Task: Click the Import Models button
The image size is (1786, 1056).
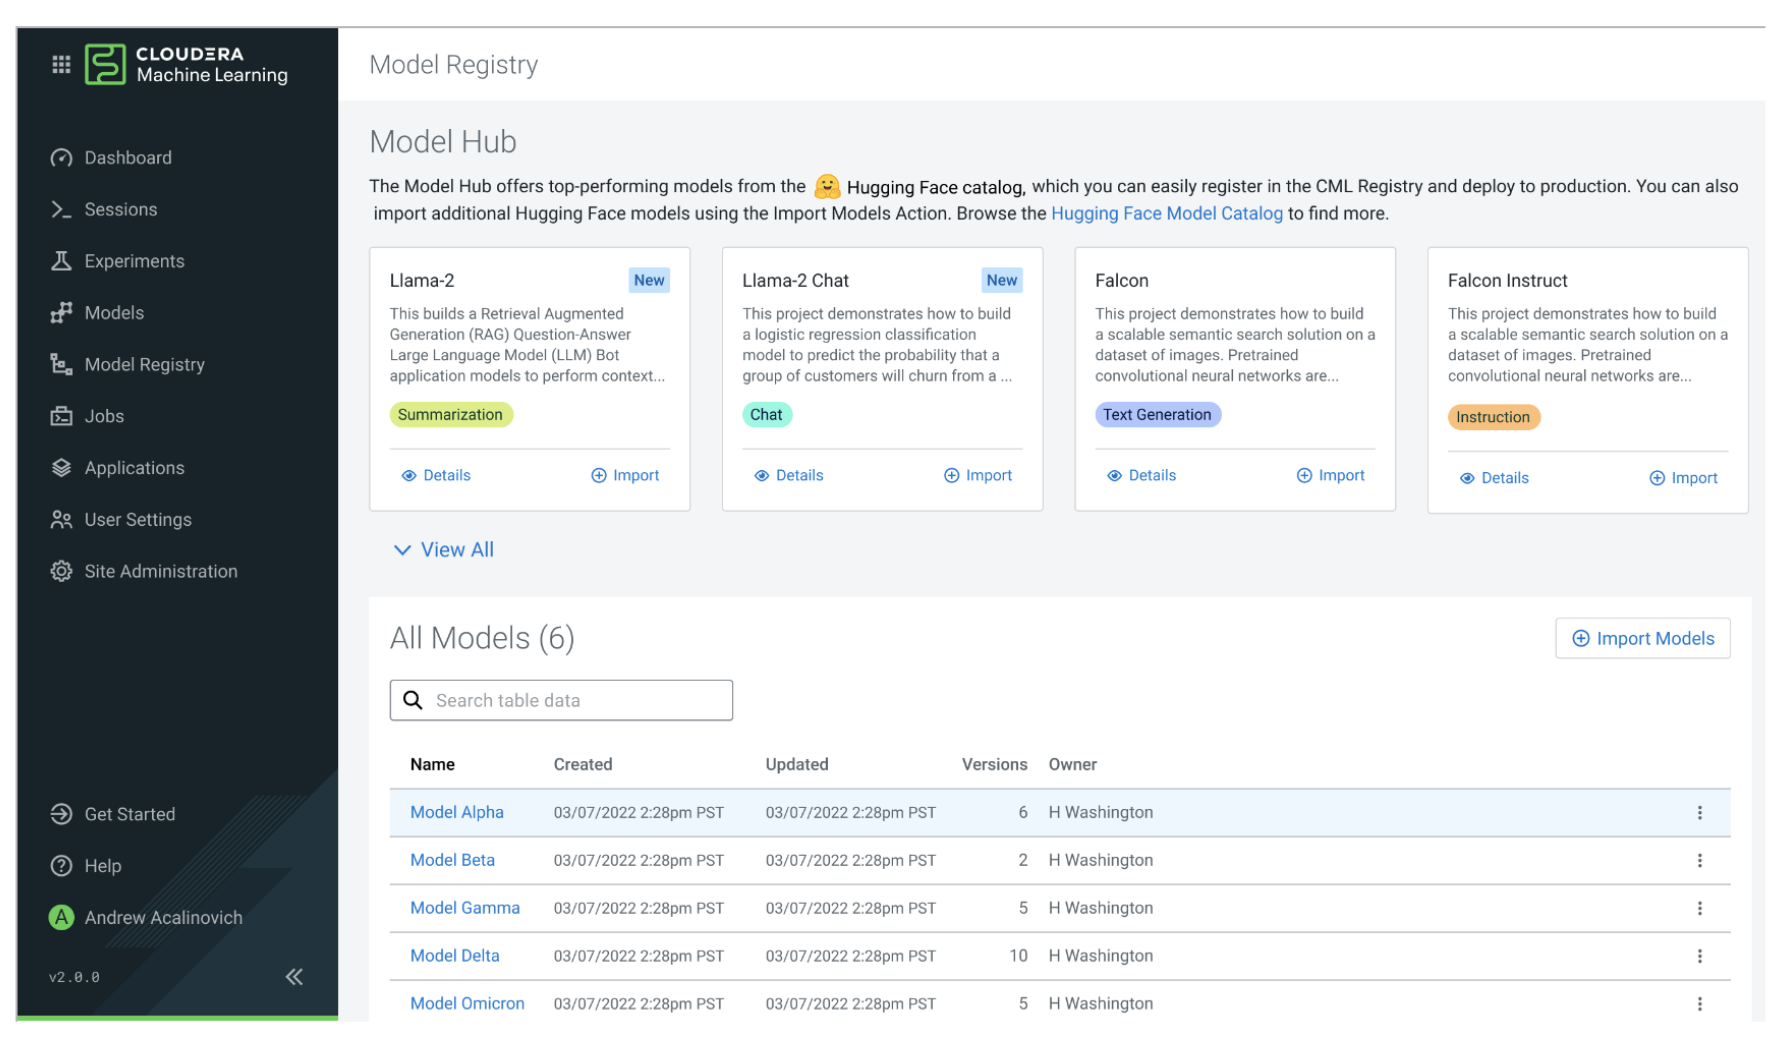Action: coord(1643,639)
